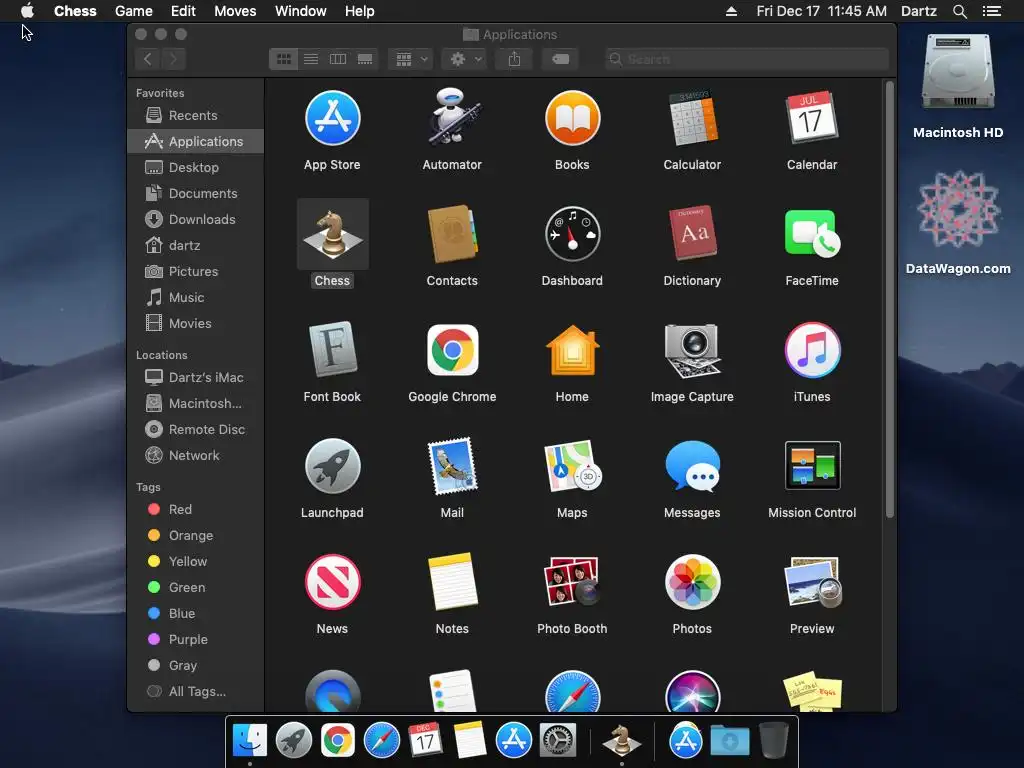Viewport: 1024px width, 768px height.
Task: Open the Game menu
Action: point(134,11)
